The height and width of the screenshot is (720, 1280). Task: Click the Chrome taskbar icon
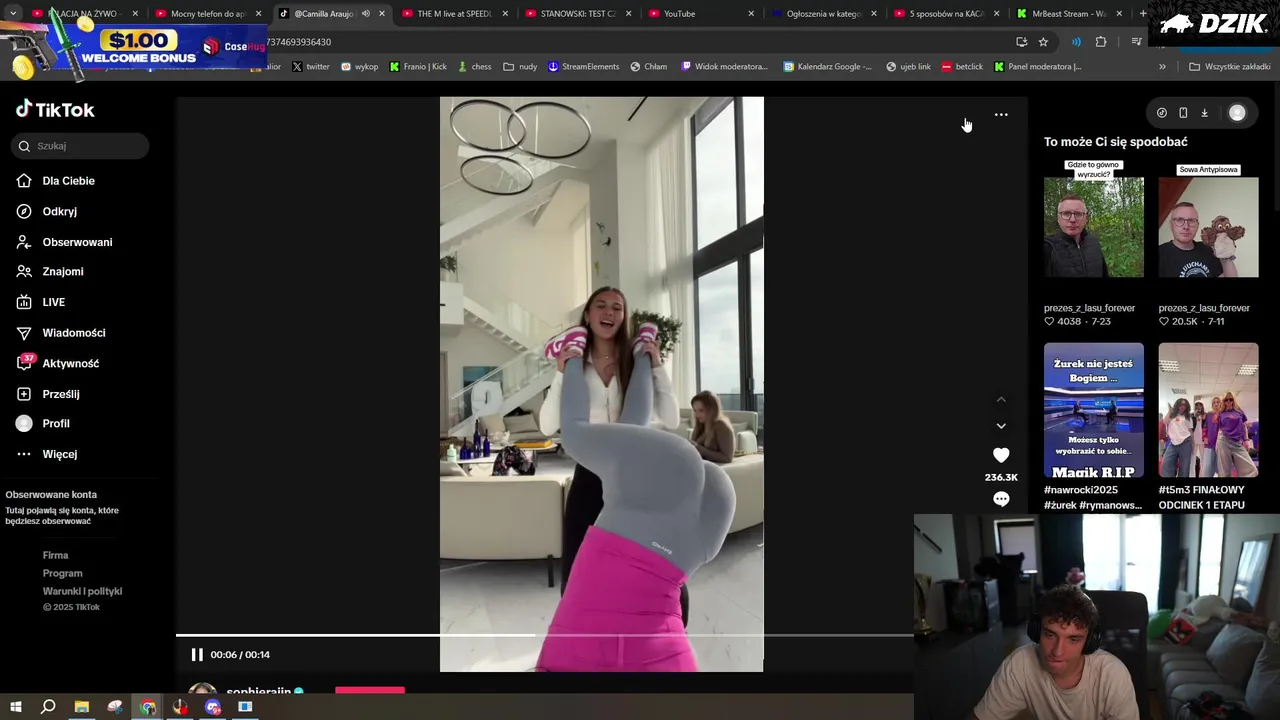tap(148, 707)
